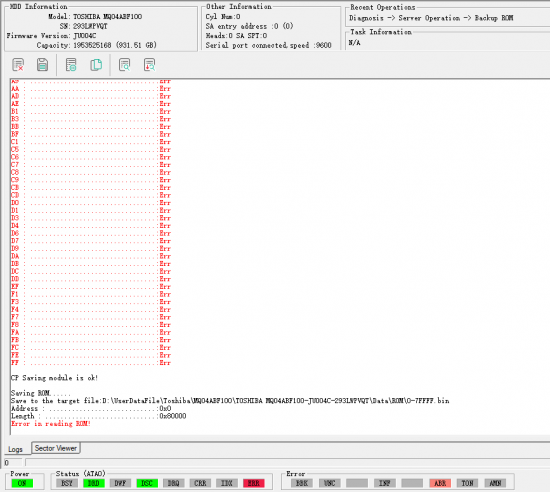Select the B1 module Err log line
The height and width of the screenshot is (492, 550).
tap(91, 112)
